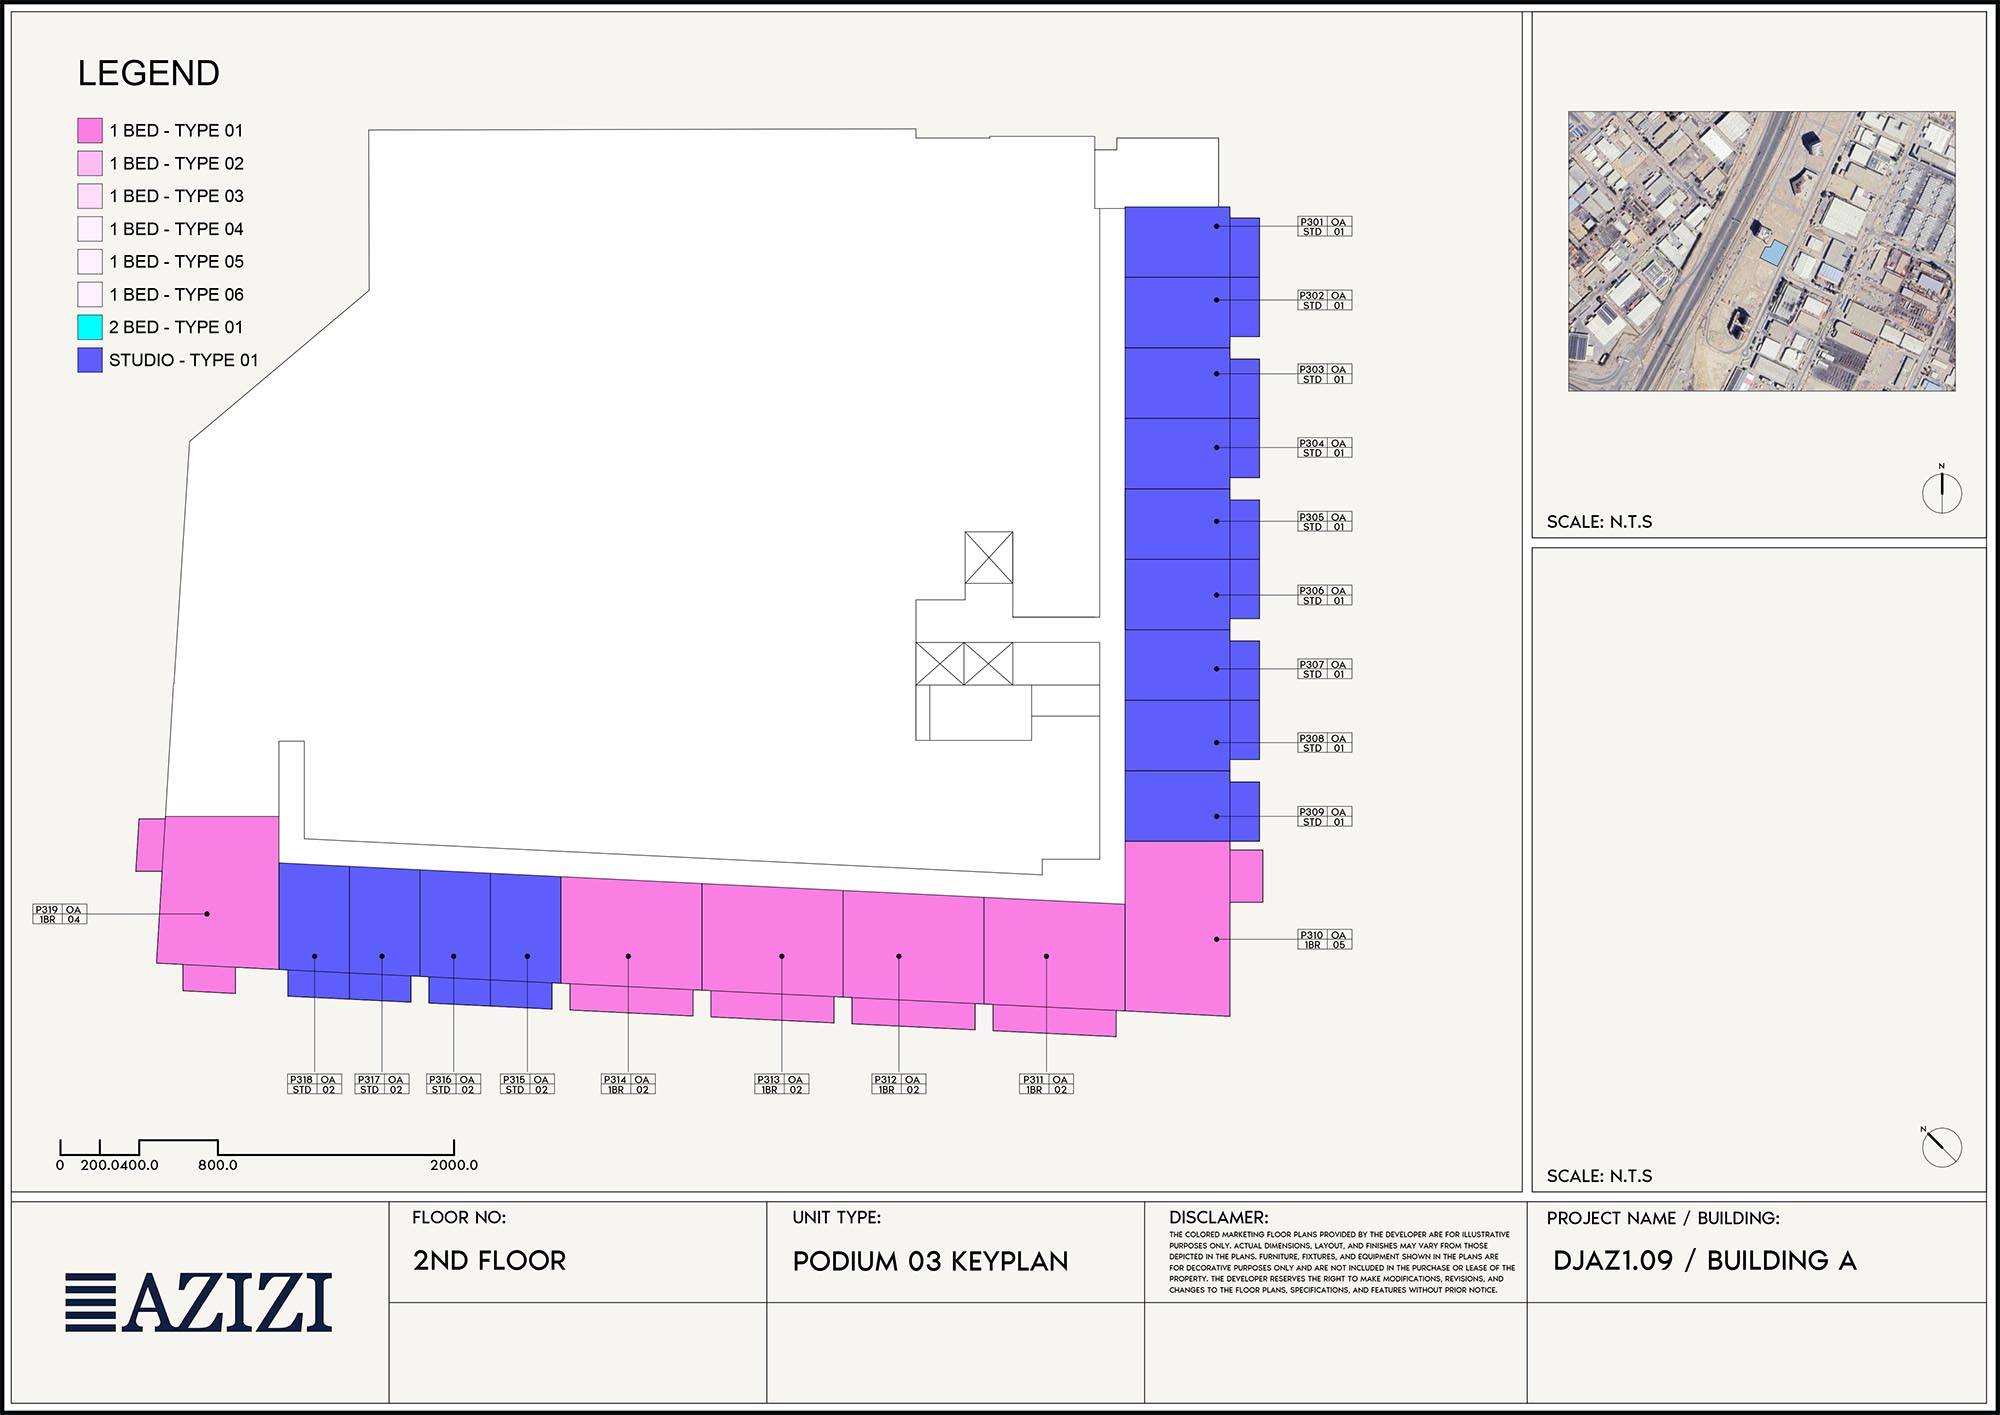This screenshot has height=1415, width=2000.
Task: Select unit label P314 1BR
Action: [628, 1084]
